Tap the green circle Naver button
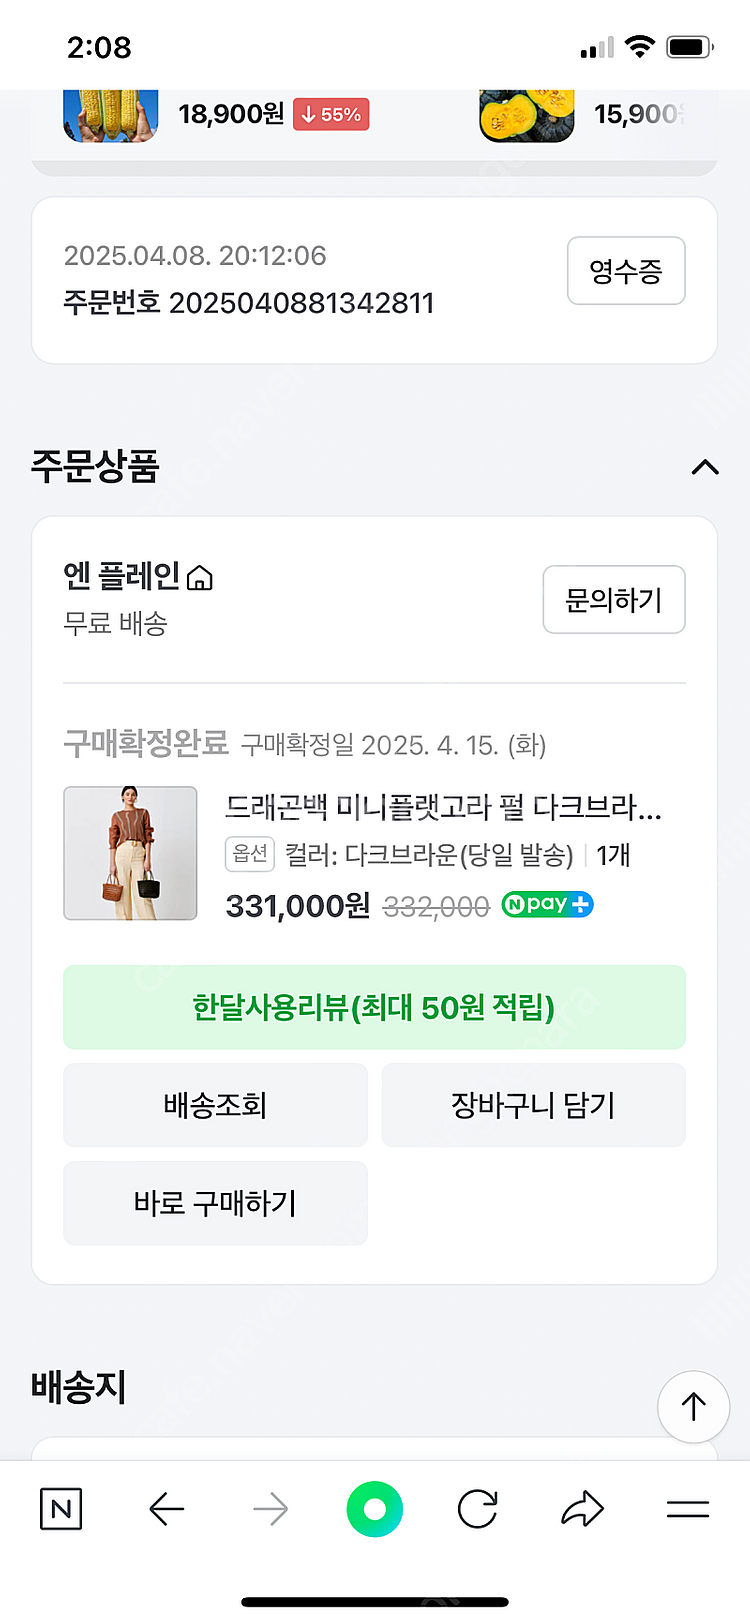Image resolution: width=750 pixels, height=1623 pixels. click(374, 1508)
